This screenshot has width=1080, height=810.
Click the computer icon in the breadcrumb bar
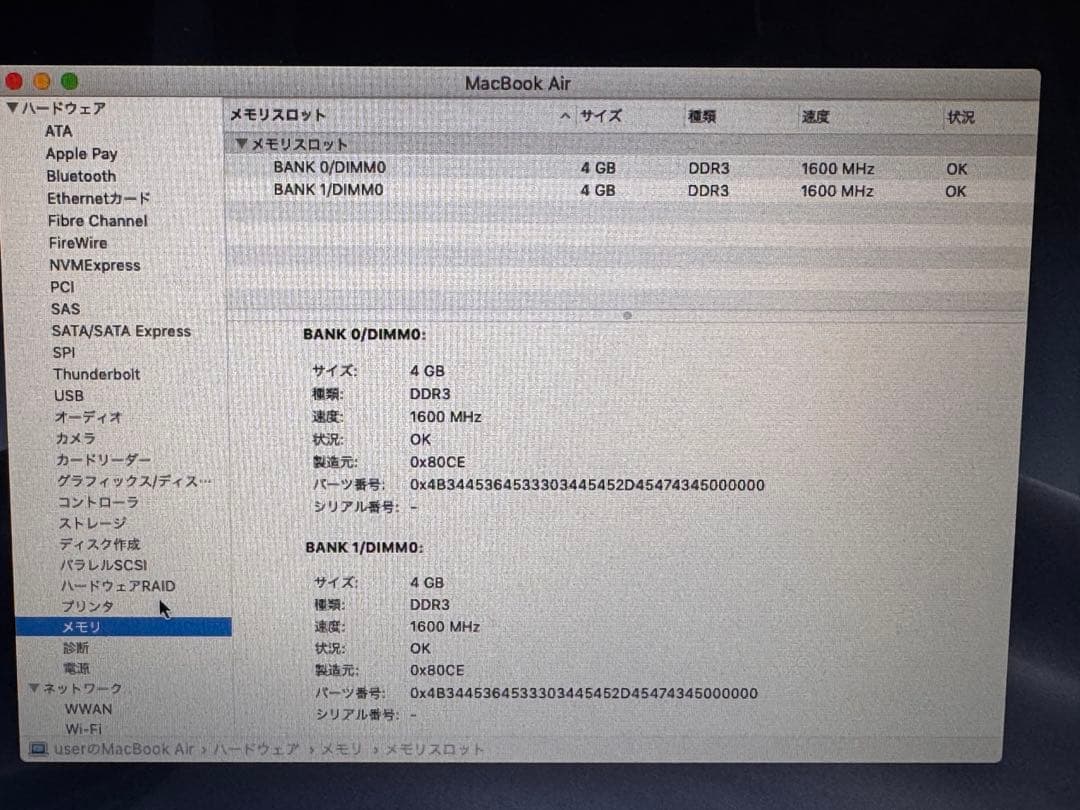(37, 748)
